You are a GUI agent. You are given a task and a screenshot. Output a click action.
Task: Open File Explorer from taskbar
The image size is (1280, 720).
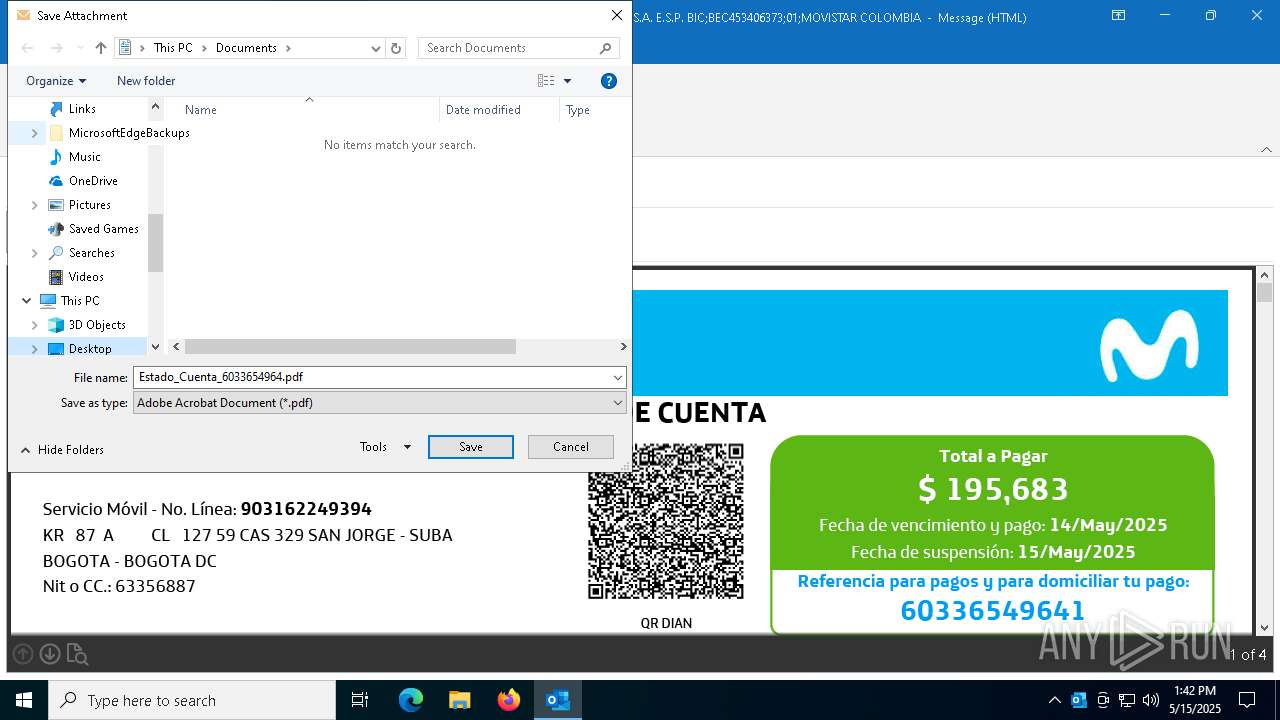point(460,700)
